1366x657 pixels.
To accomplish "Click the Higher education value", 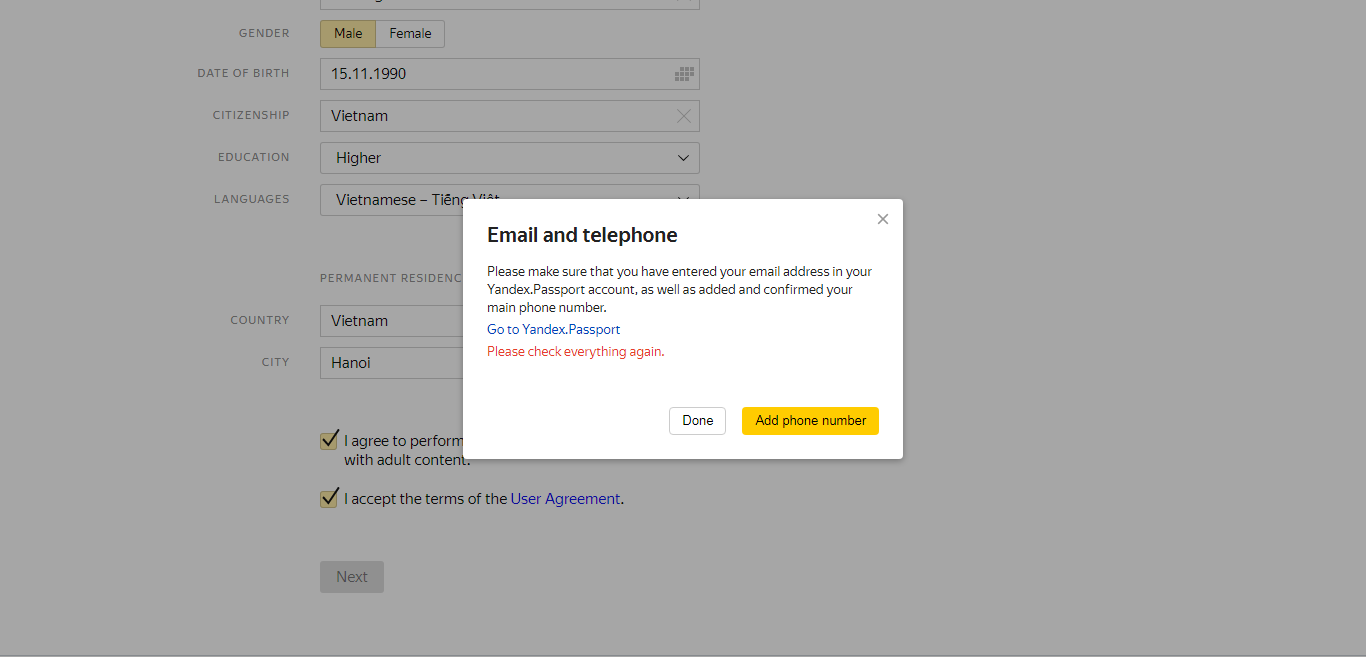I will pos(358,158).
